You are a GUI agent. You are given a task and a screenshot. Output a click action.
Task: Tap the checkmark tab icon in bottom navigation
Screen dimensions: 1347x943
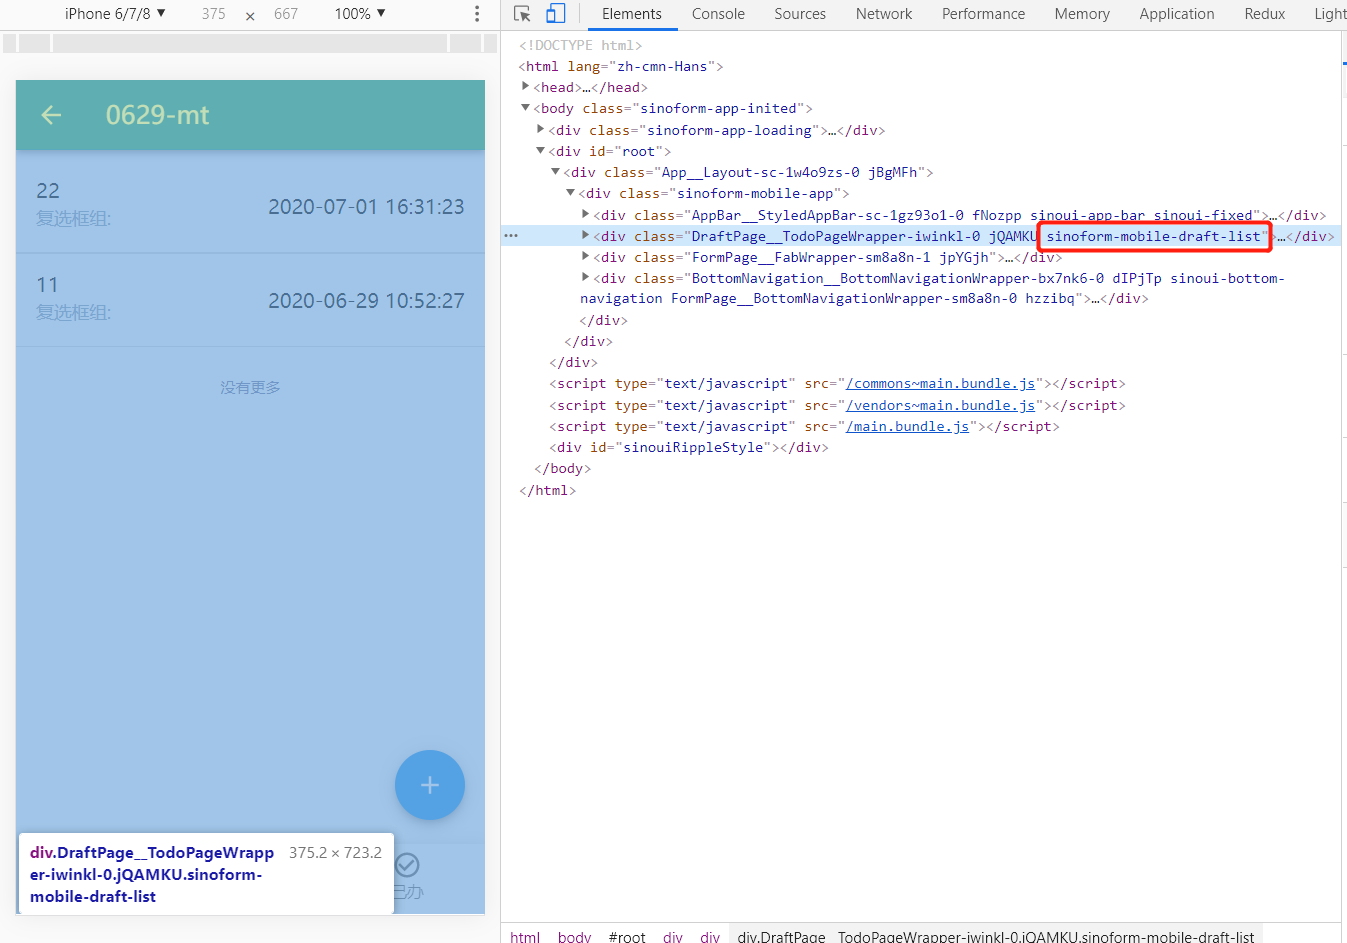pos(407,865)
